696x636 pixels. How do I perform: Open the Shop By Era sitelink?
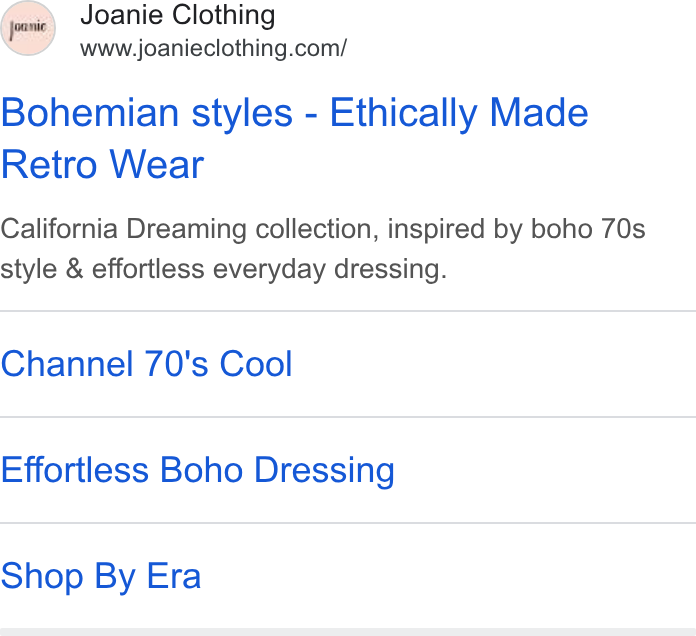pos(101,577)
